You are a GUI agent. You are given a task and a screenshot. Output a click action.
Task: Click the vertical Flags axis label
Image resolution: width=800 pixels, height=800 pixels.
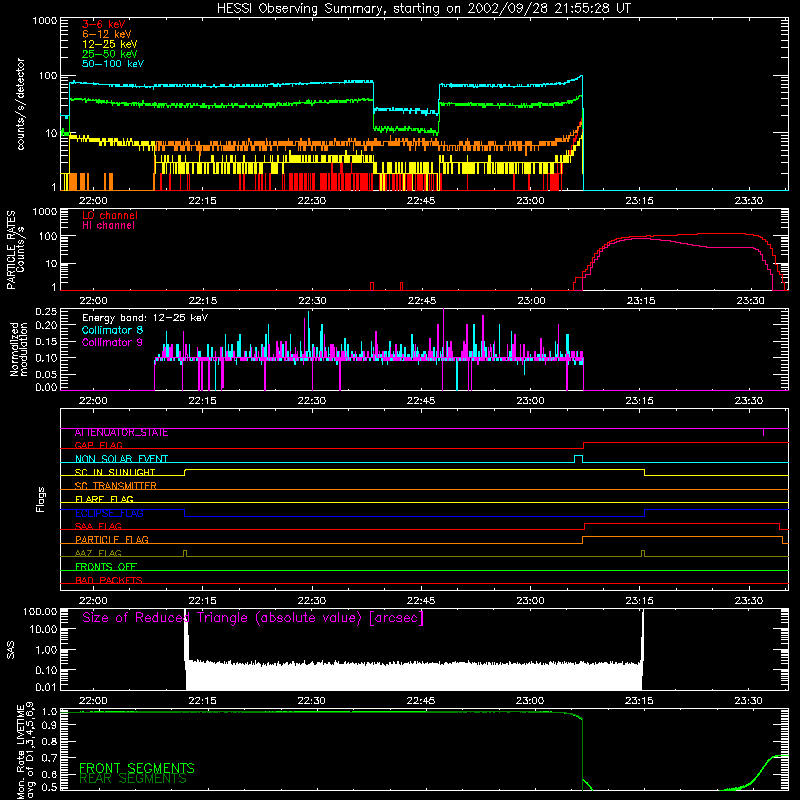click(41, 499)
